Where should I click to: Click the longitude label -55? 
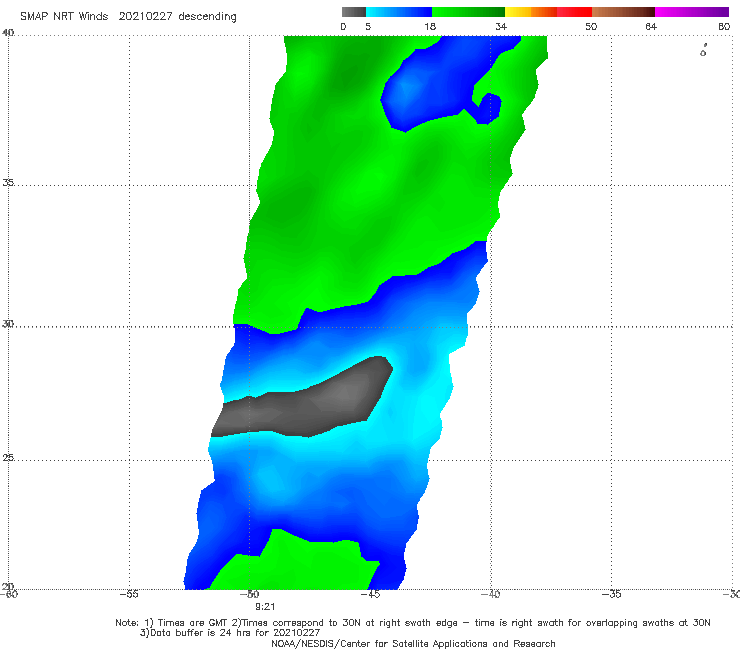click(129, 594)
